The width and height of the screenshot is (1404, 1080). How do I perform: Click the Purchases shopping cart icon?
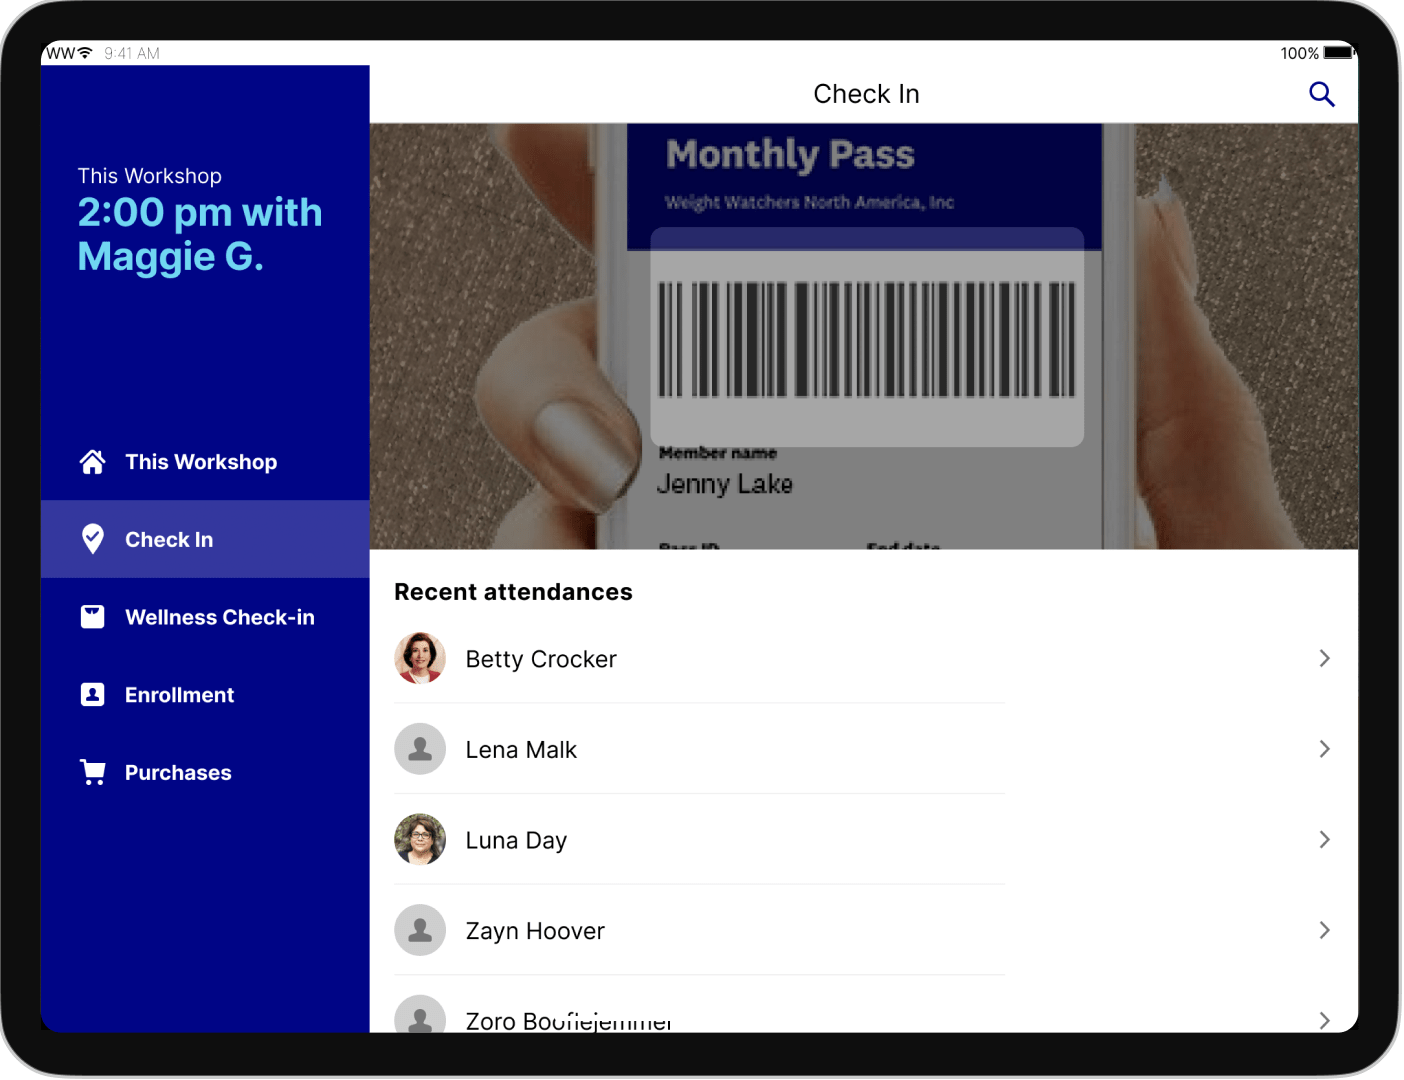93,773
